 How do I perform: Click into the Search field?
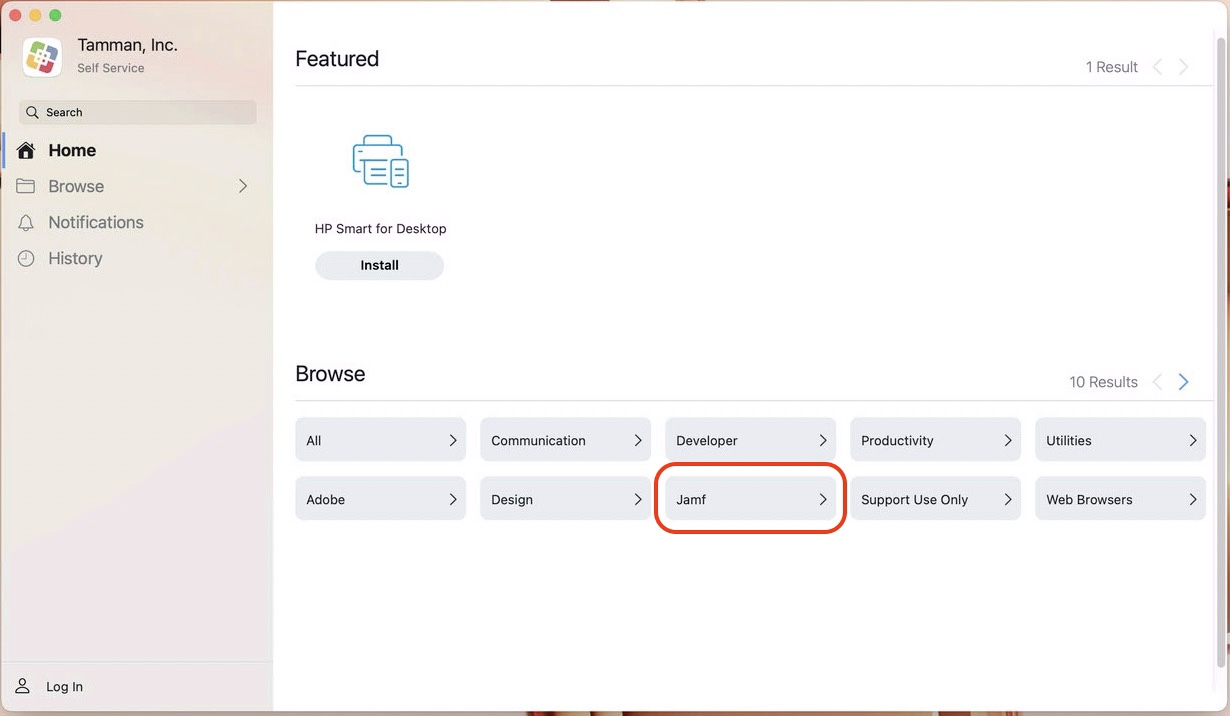[138, 113]
